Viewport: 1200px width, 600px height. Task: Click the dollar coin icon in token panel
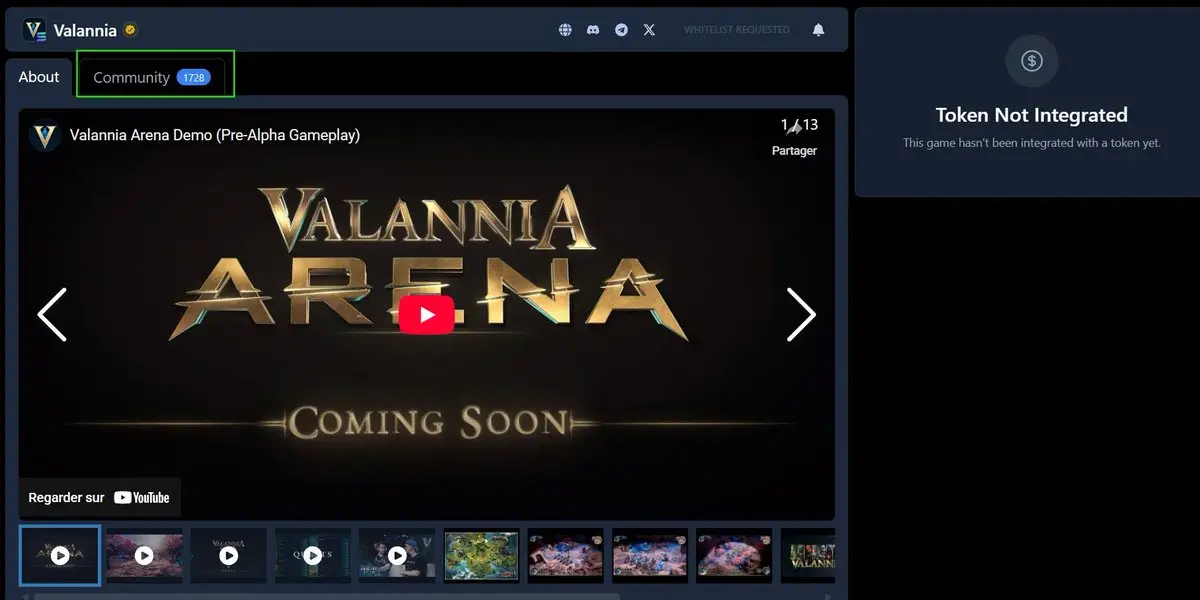pyautogui.click(x=1032, y=61)
